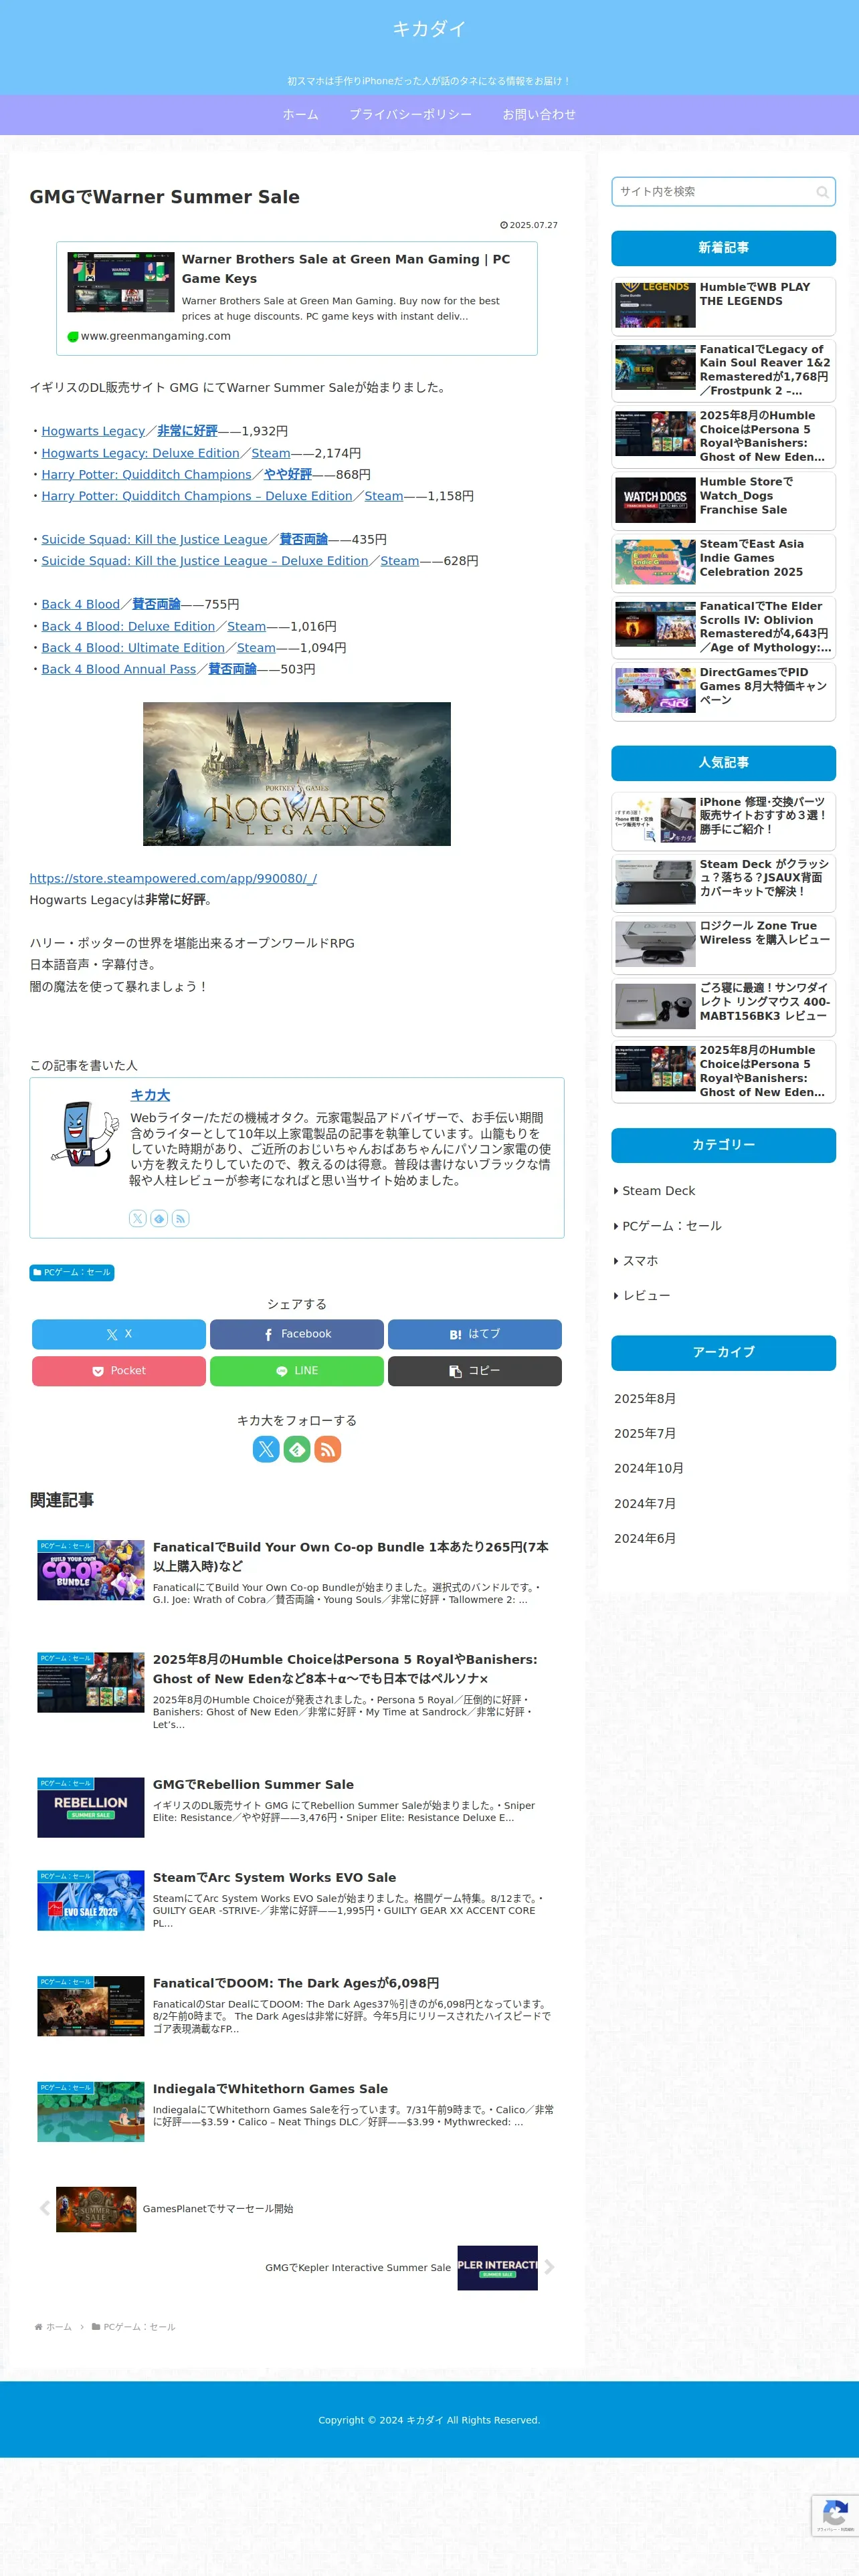The image size is (859, 2576).
Task: Click the Hogwarts Legacy banner image
Action: [x=297, y=774]
